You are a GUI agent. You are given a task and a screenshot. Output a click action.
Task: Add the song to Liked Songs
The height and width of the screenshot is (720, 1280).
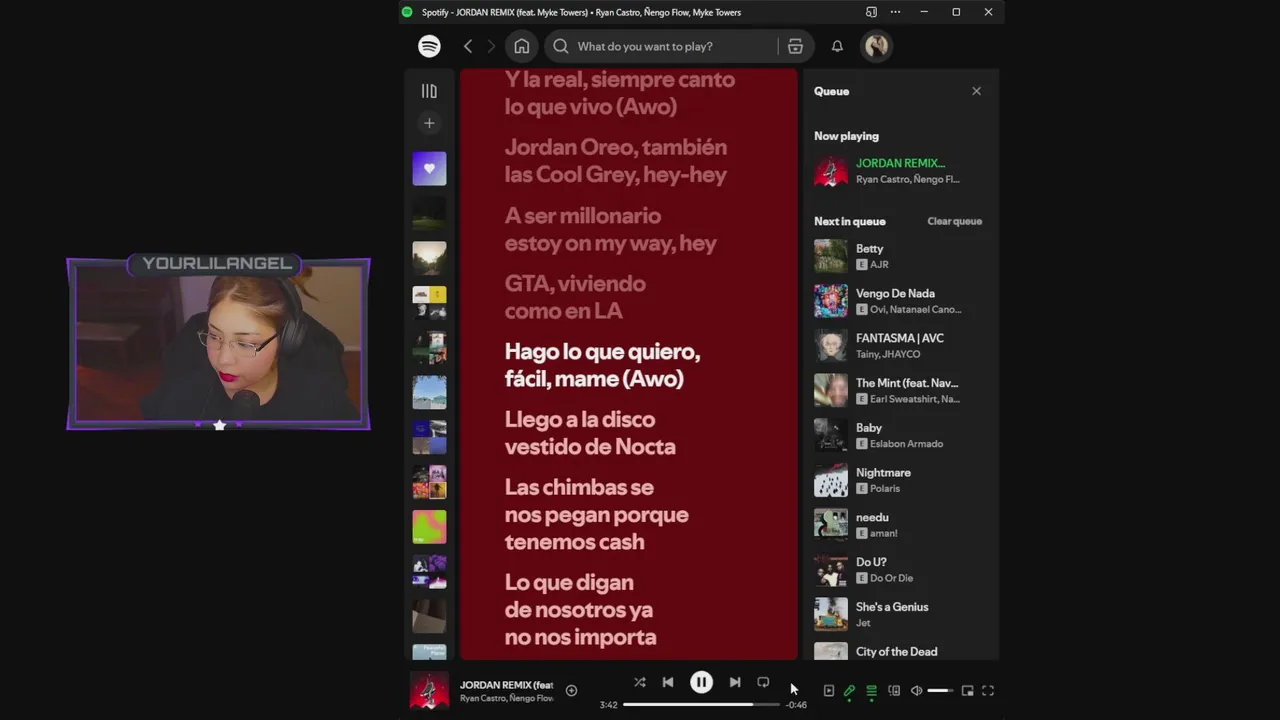tap(571, 690)
